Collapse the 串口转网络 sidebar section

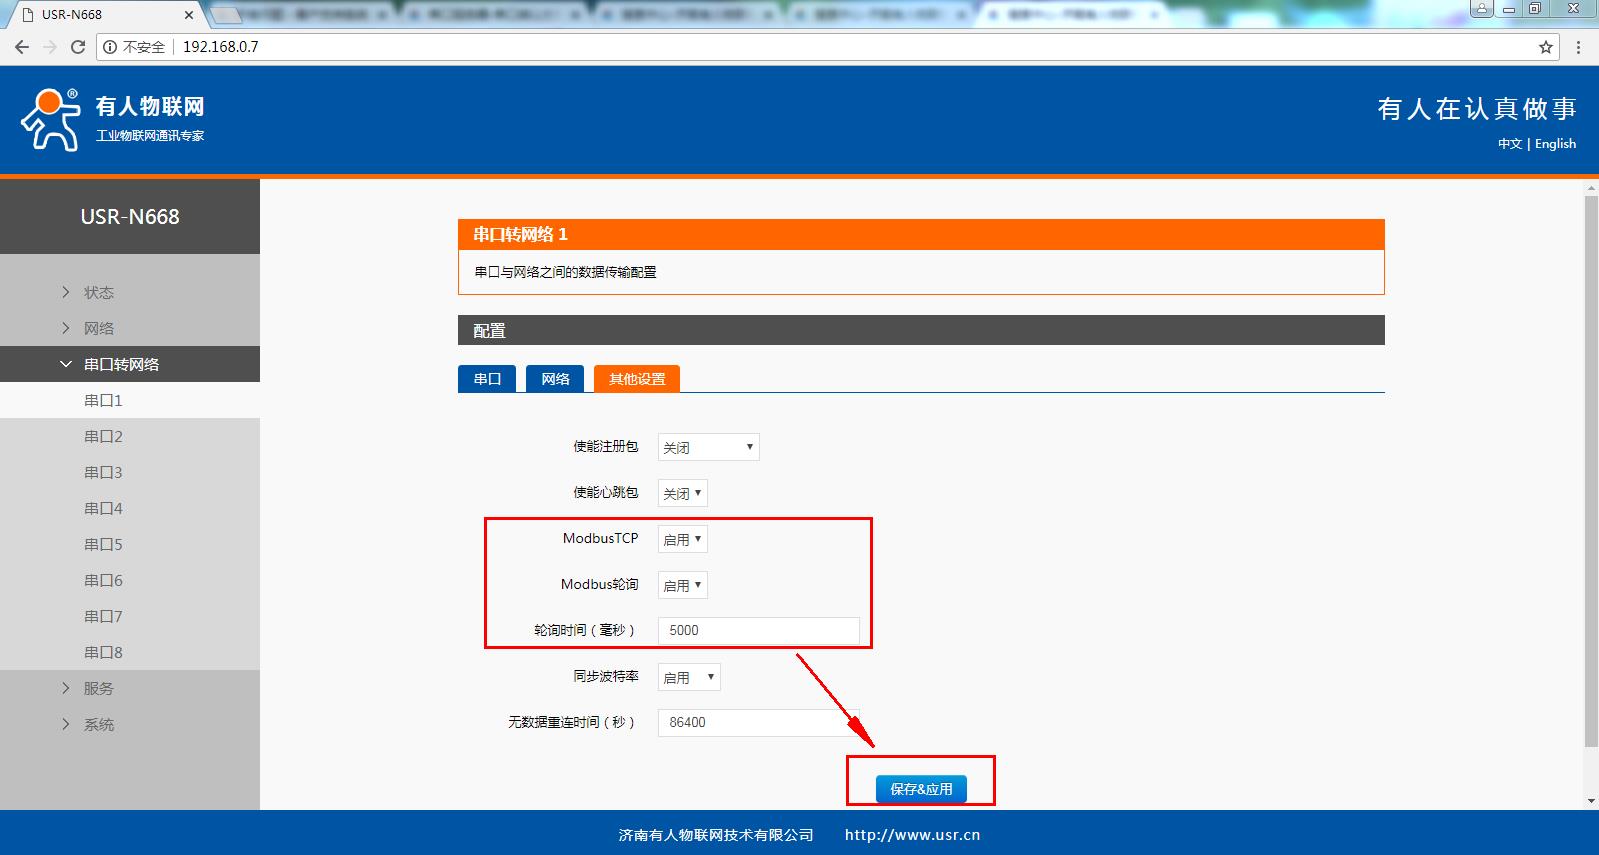[x=120, y=364]
